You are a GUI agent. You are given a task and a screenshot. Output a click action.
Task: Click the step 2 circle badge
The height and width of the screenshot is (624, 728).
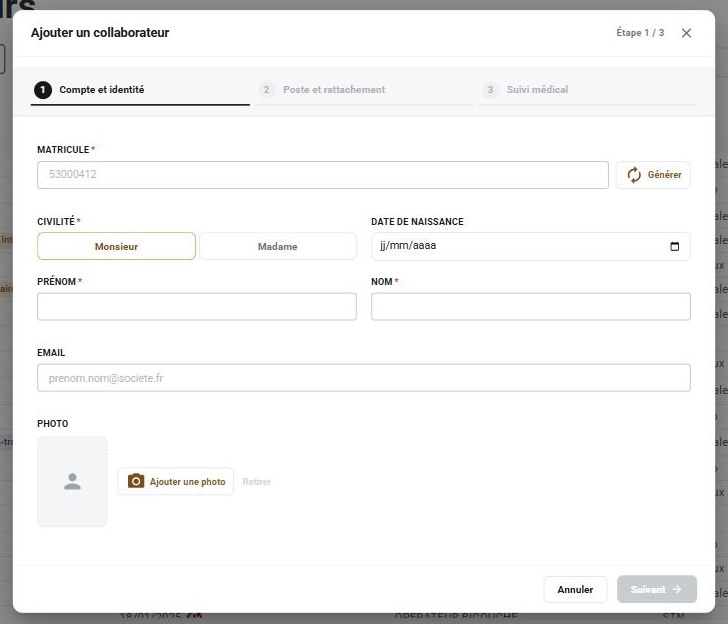[x=266, y=90]
